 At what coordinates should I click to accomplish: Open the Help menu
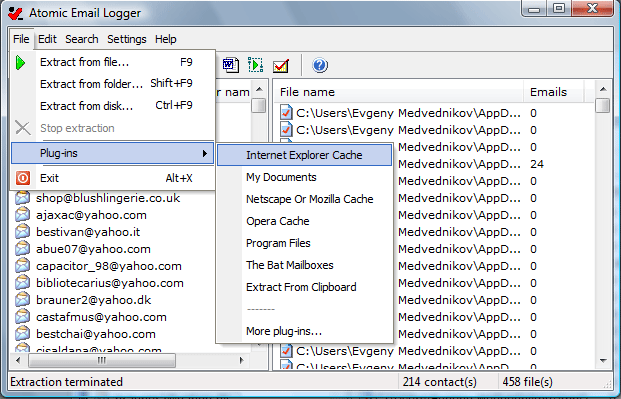166,39
